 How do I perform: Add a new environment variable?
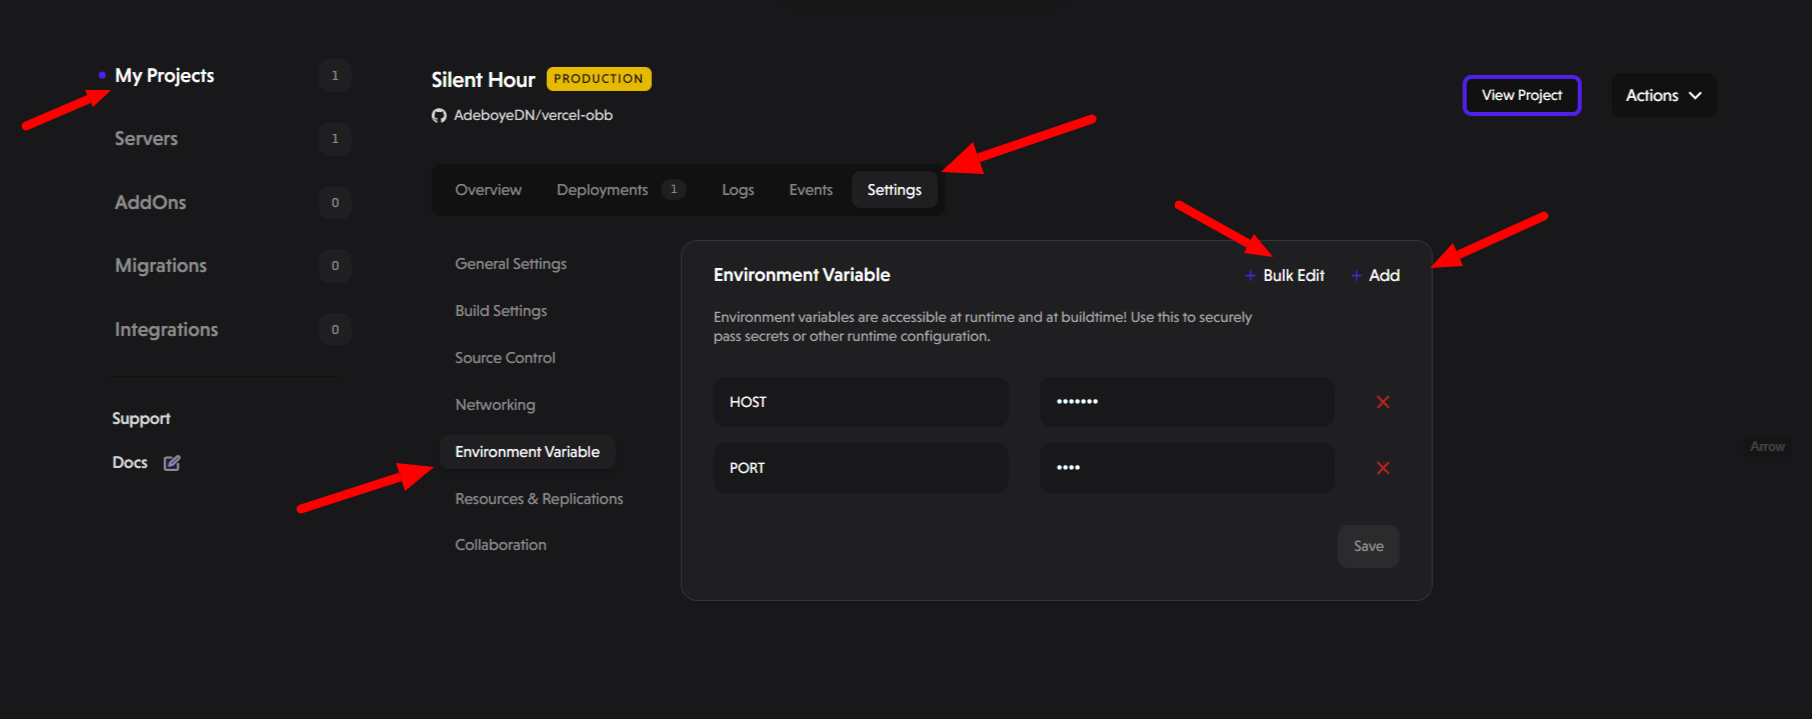1384,275
